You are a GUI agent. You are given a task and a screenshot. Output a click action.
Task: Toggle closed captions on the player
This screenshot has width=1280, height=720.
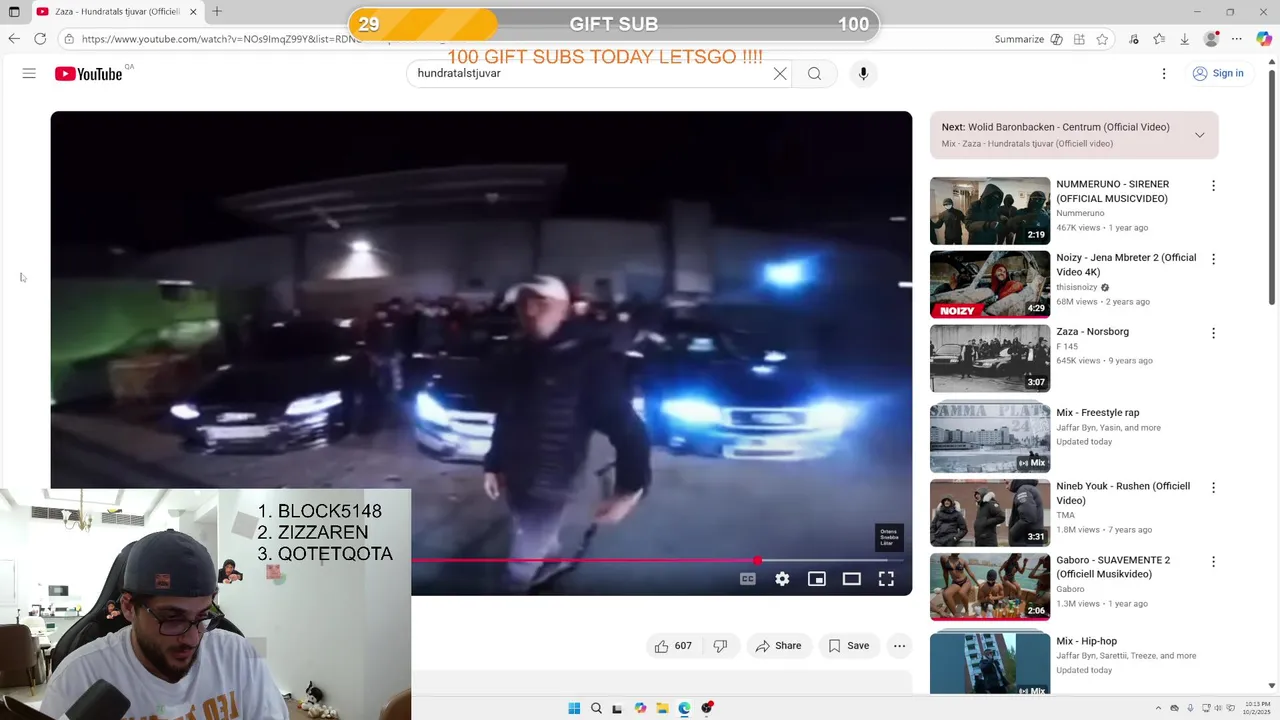(747, 579)
